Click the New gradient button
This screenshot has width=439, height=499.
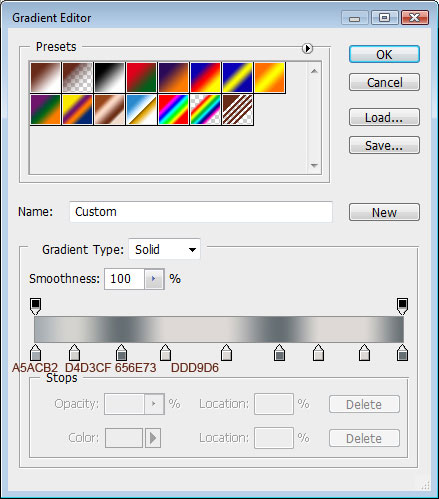click(x=384, y=212)
